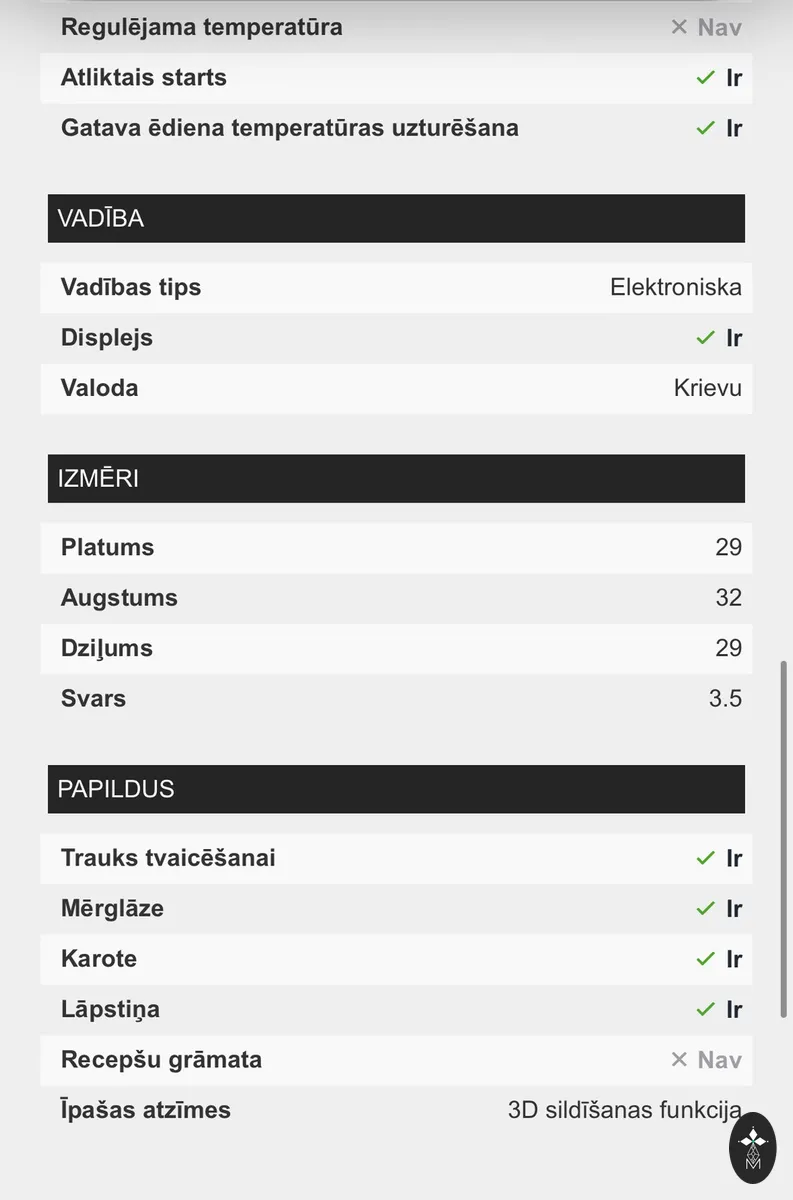Image resolution: width=793 pixels, height=1200 pixels.
Task: Click the Vadības tips label
Action: coord(131,287)
